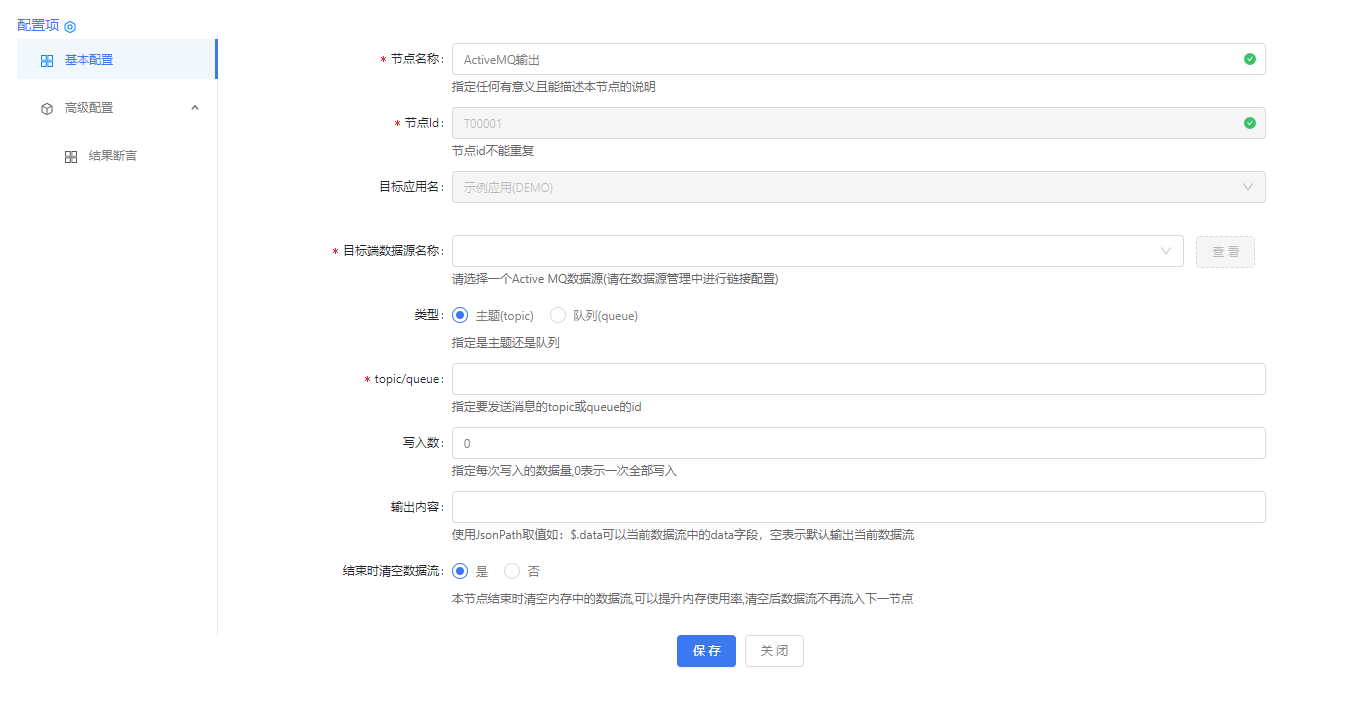This screenshot has height=703, width=1370.
Task: Select the 队列(queue) radio button
Action: (x=558, y=315)
